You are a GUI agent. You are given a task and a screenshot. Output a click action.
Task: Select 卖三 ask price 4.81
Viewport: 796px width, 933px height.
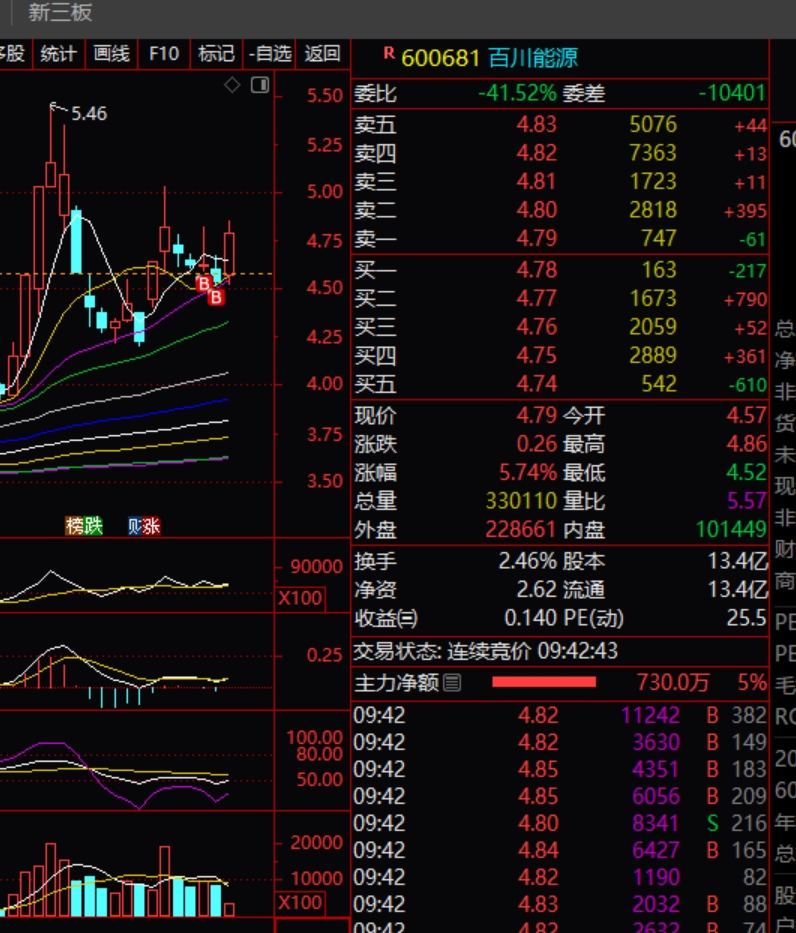tap(536, 181)
